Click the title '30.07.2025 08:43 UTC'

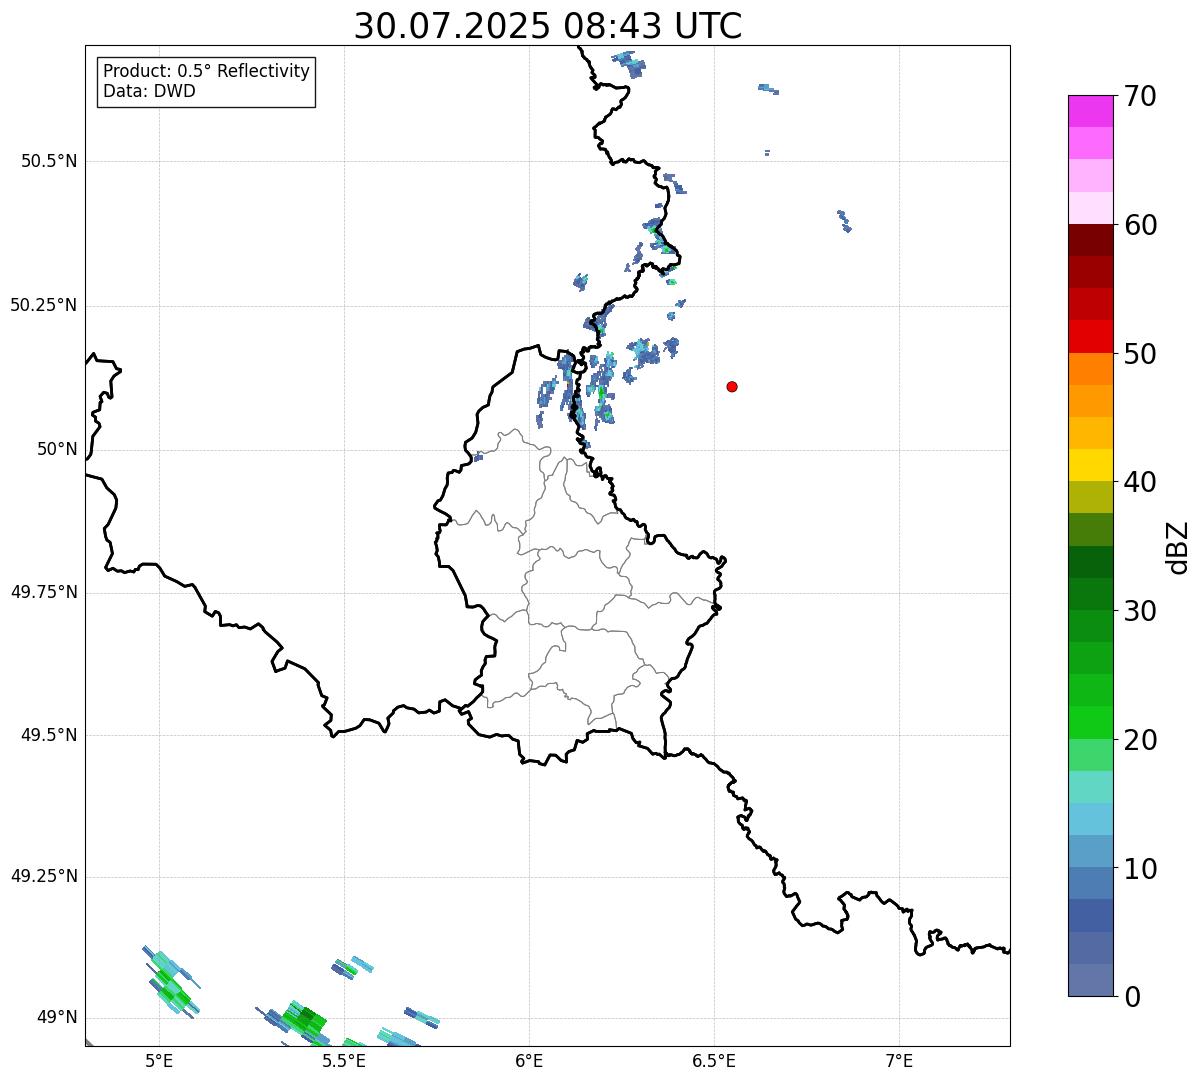548,26
